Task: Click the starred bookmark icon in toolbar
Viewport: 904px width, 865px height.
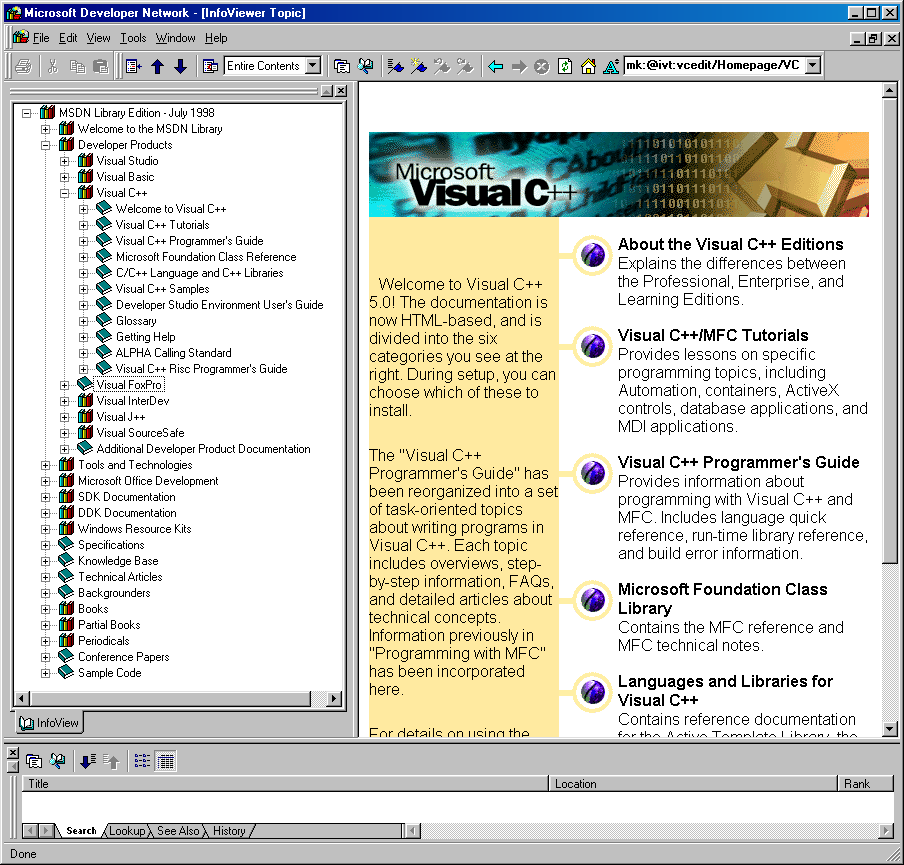Action: pos(419,66)
